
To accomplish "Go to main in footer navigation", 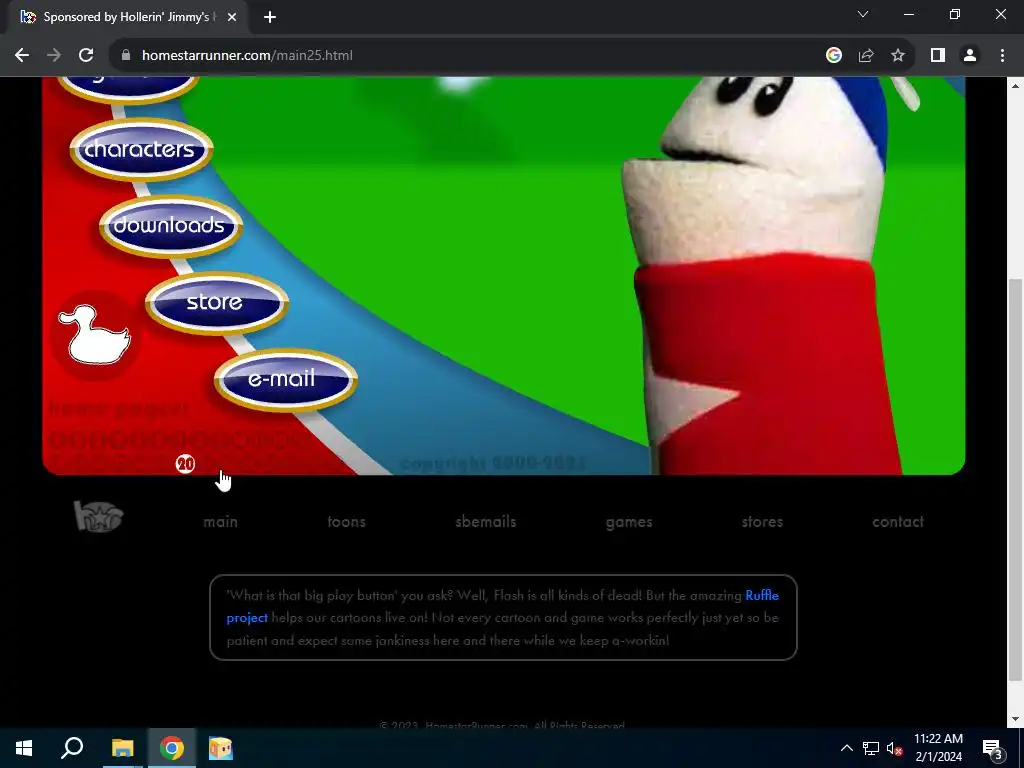I will pos(220,522).
